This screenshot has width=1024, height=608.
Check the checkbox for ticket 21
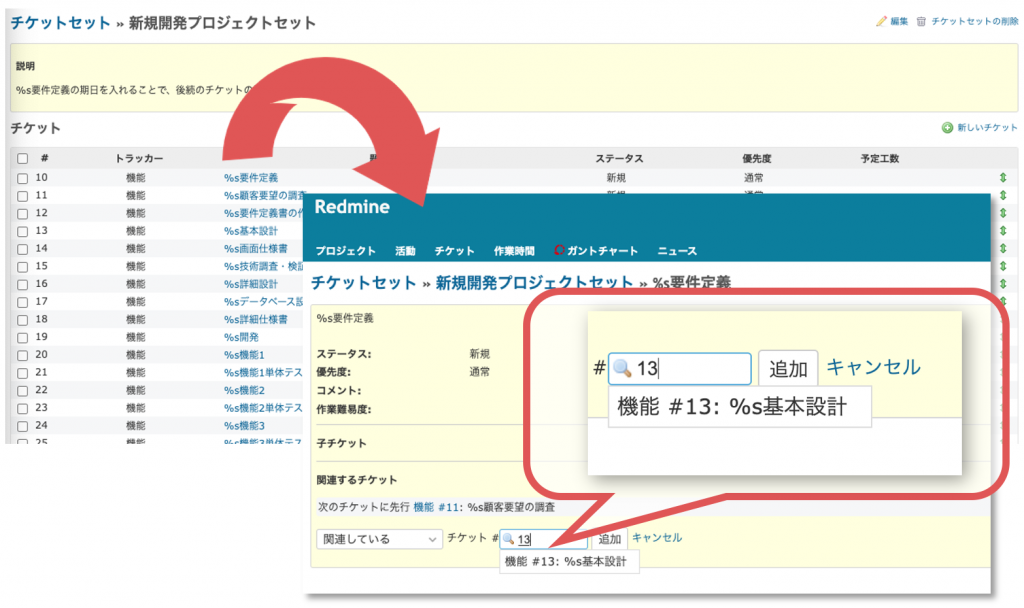click(23, 373)
